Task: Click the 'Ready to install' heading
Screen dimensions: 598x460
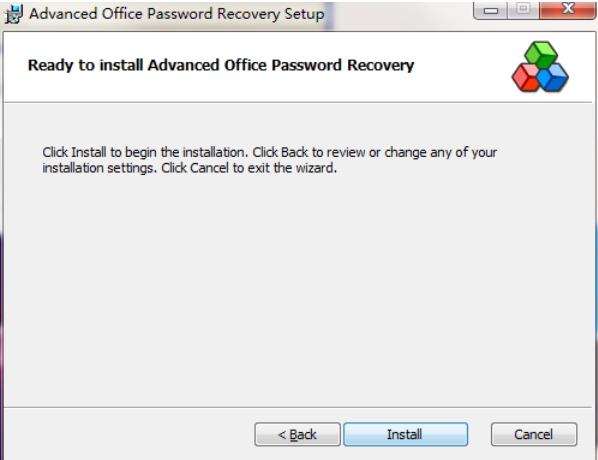Action: [x=221, y=65]
